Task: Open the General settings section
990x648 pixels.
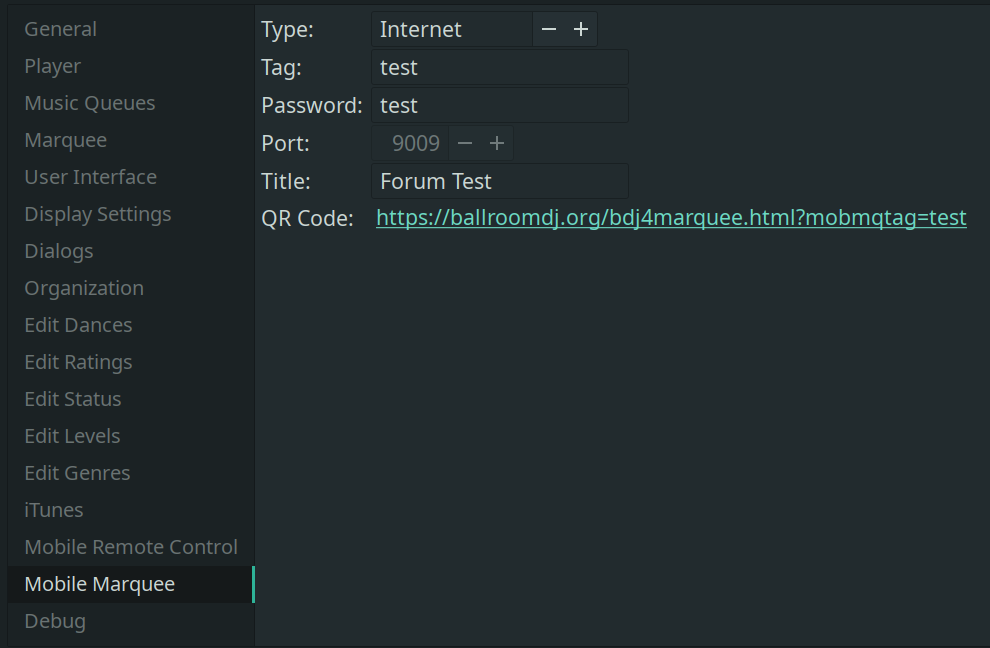Action: tap(61, 30)
